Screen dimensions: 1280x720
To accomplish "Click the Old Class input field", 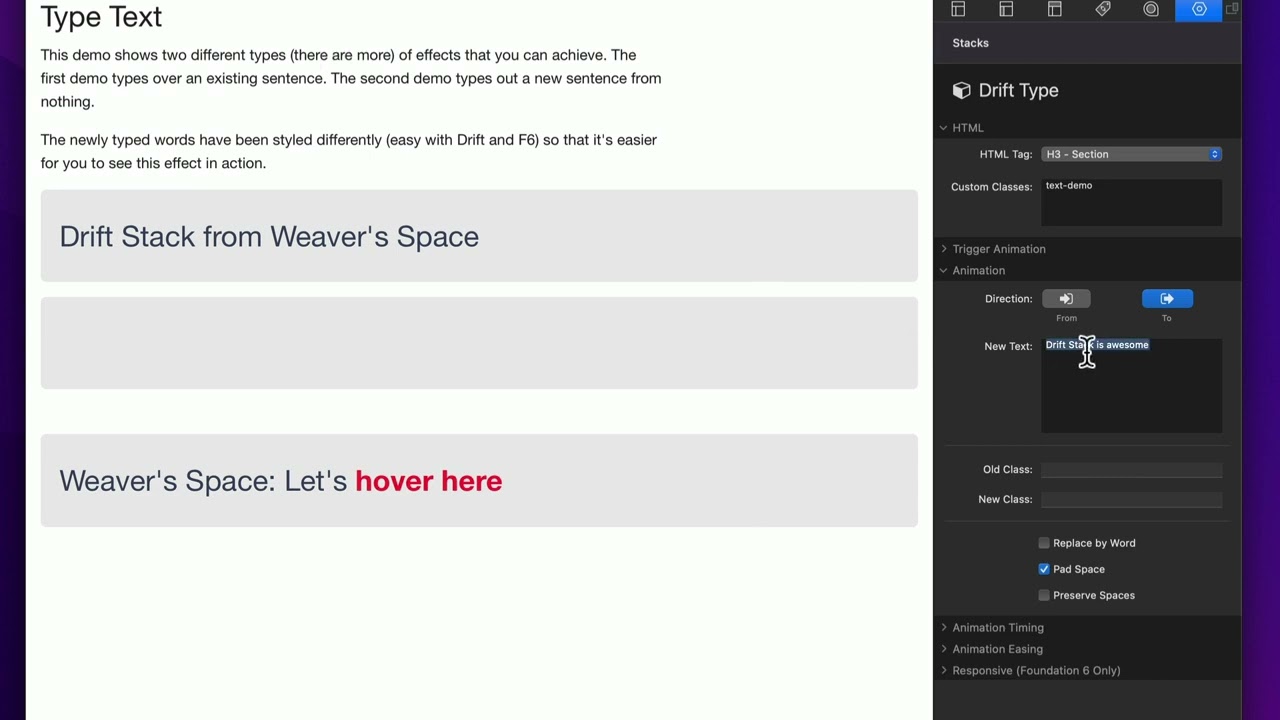I will click(1131, 470).
